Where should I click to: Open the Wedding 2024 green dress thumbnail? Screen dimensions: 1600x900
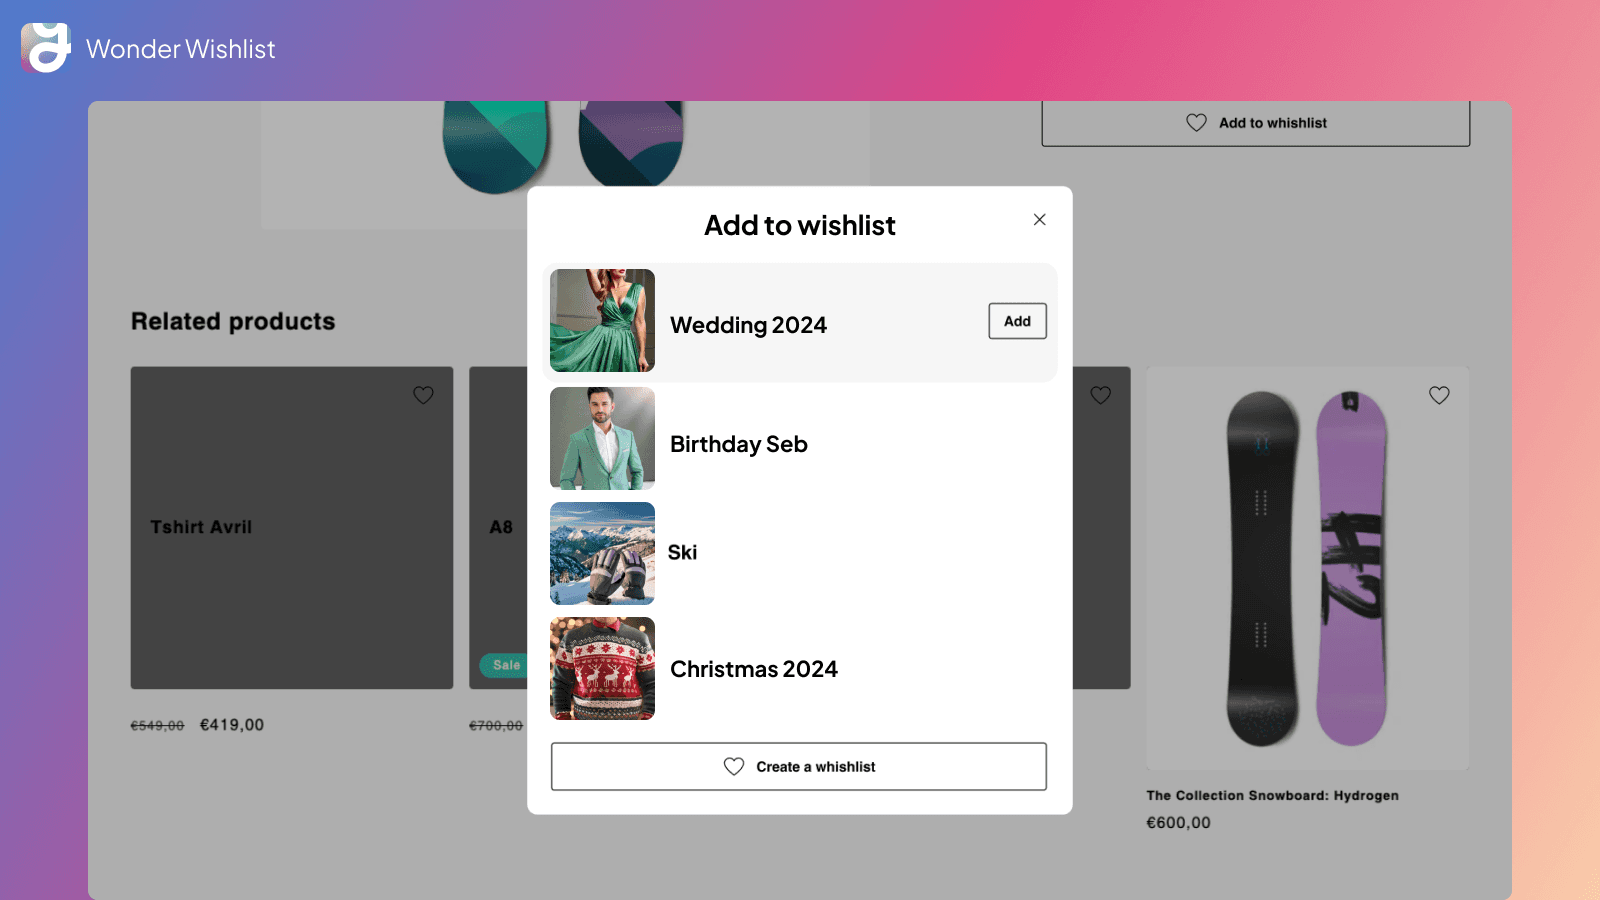click(x=602, y=321)
